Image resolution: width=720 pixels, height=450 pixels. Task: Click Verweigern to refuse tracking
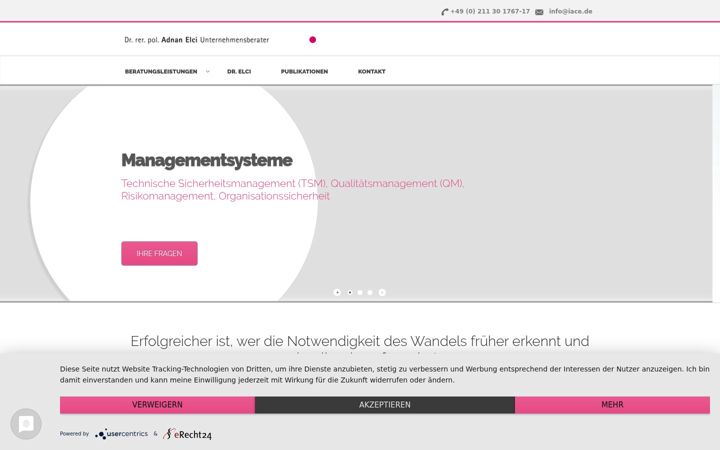(x=158, y=405)
